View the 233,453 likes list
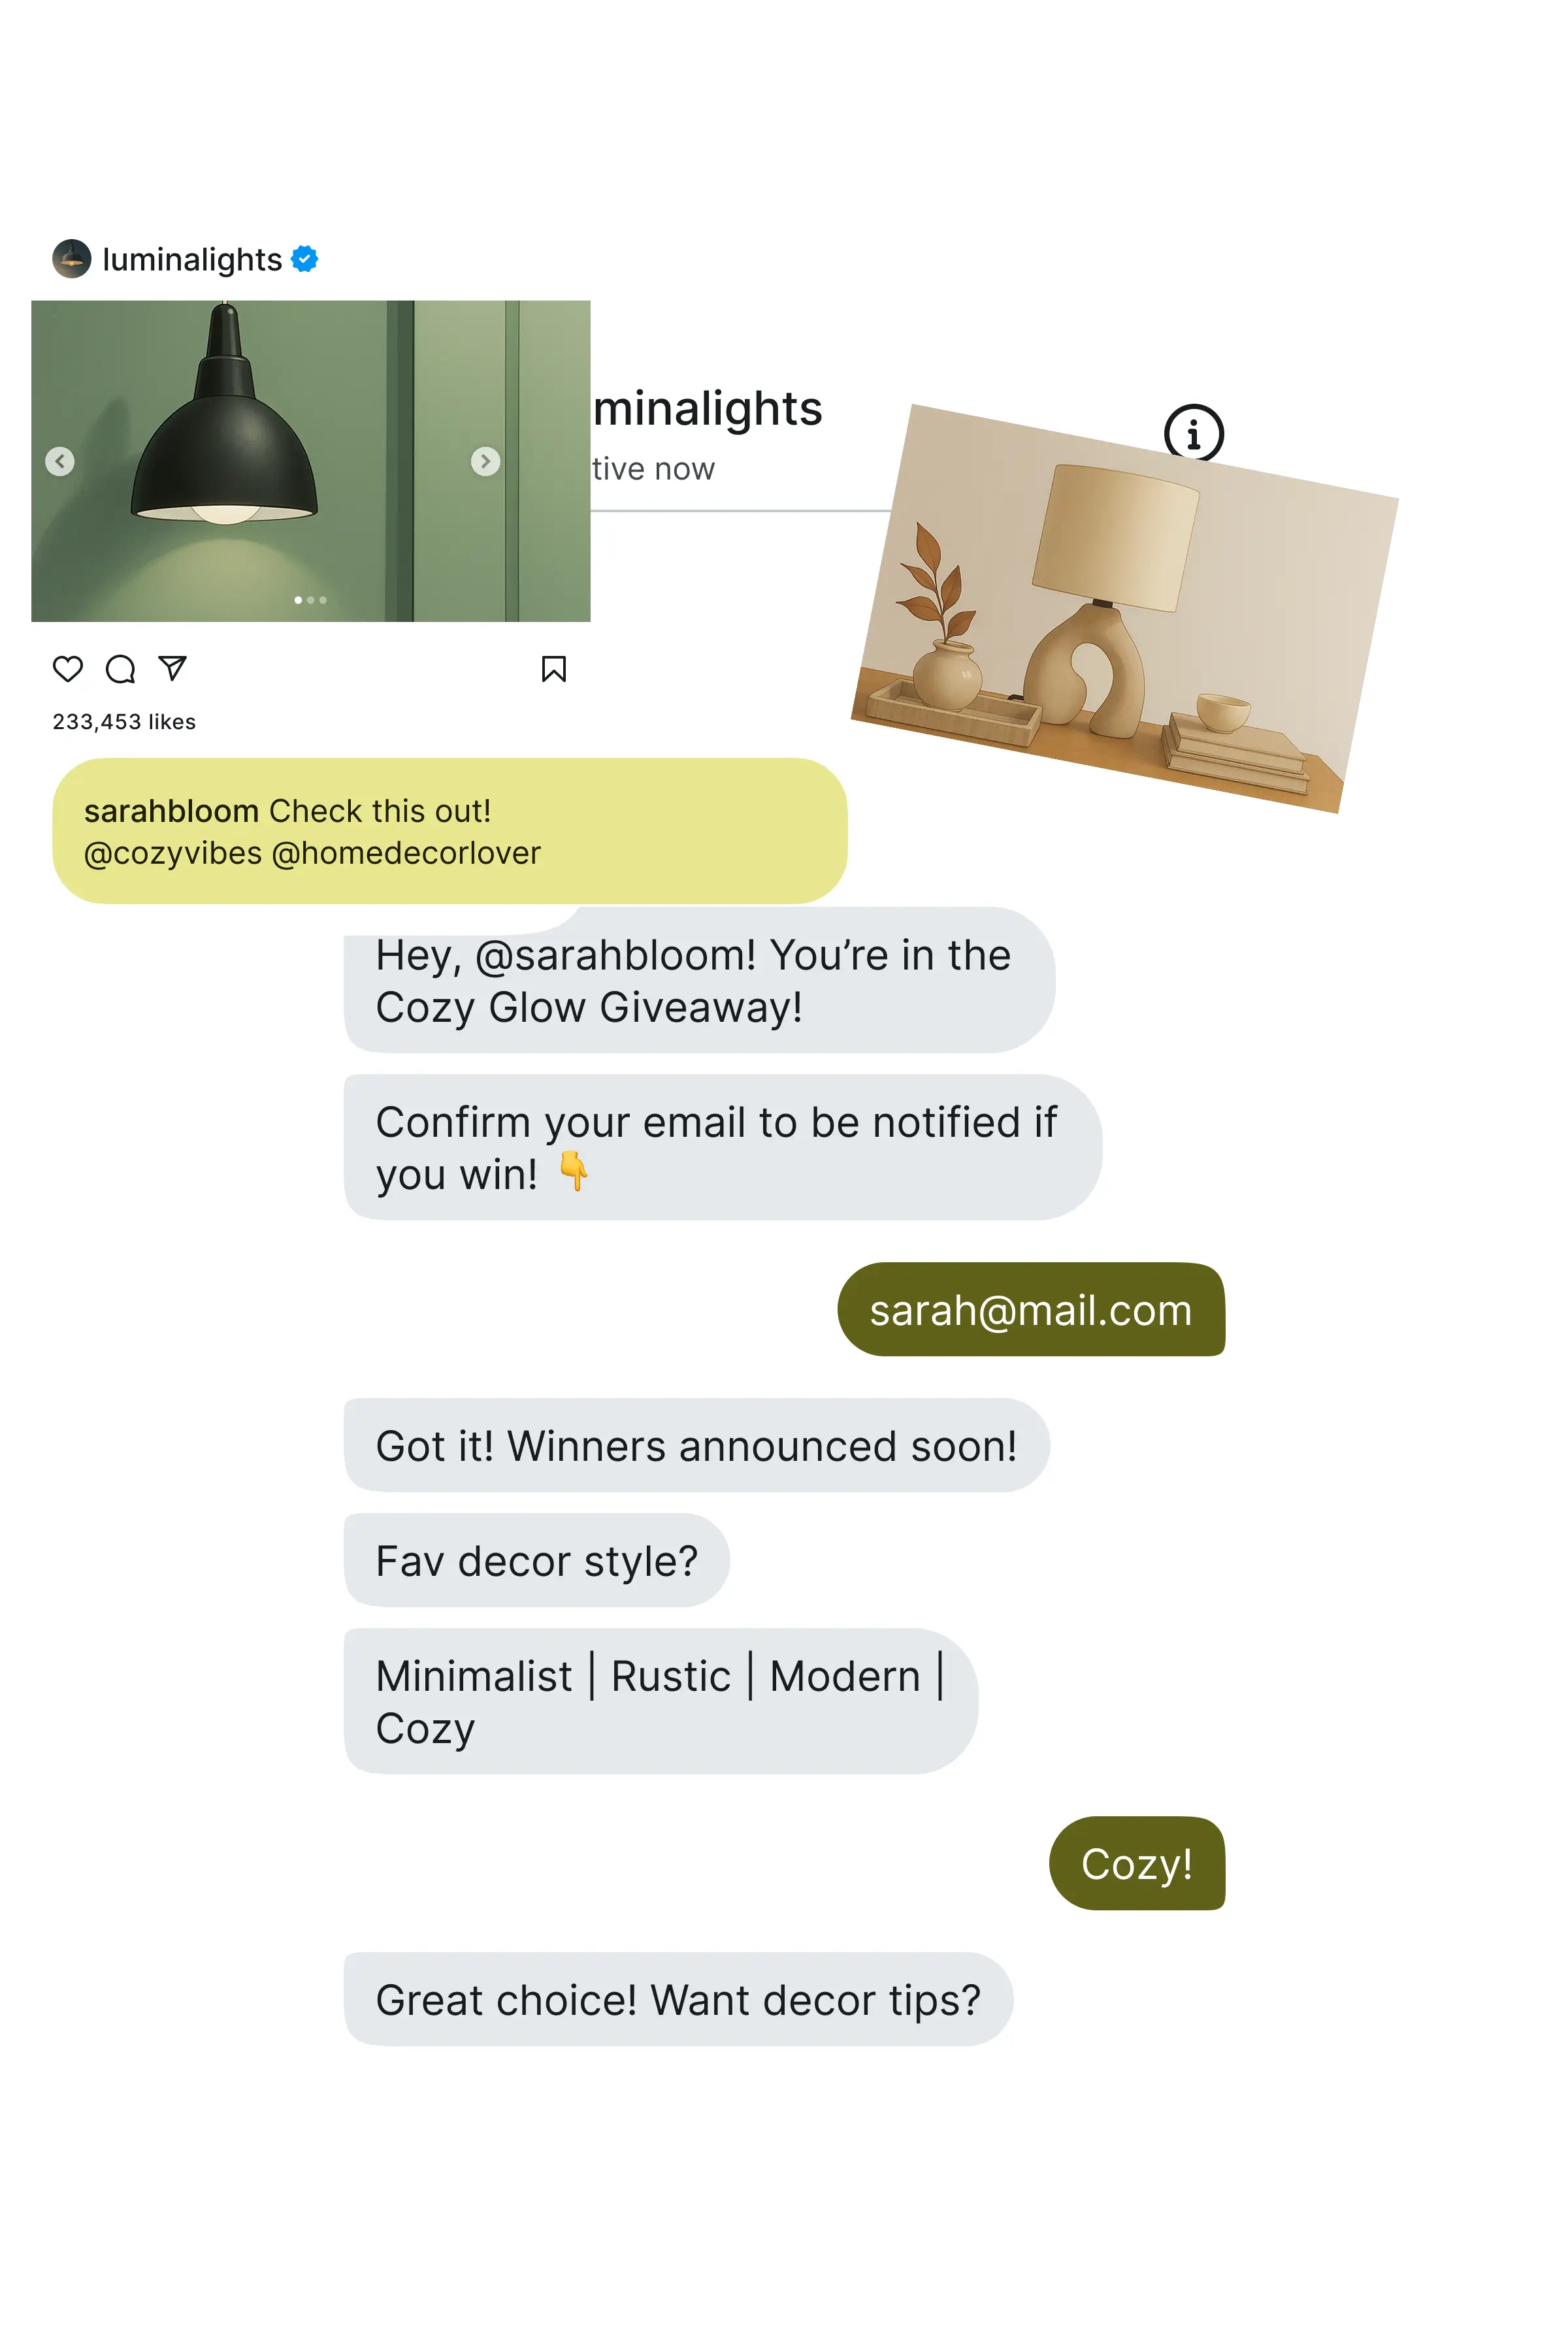Viewport: 1568px width, 2352px height. tap(124, 722)
